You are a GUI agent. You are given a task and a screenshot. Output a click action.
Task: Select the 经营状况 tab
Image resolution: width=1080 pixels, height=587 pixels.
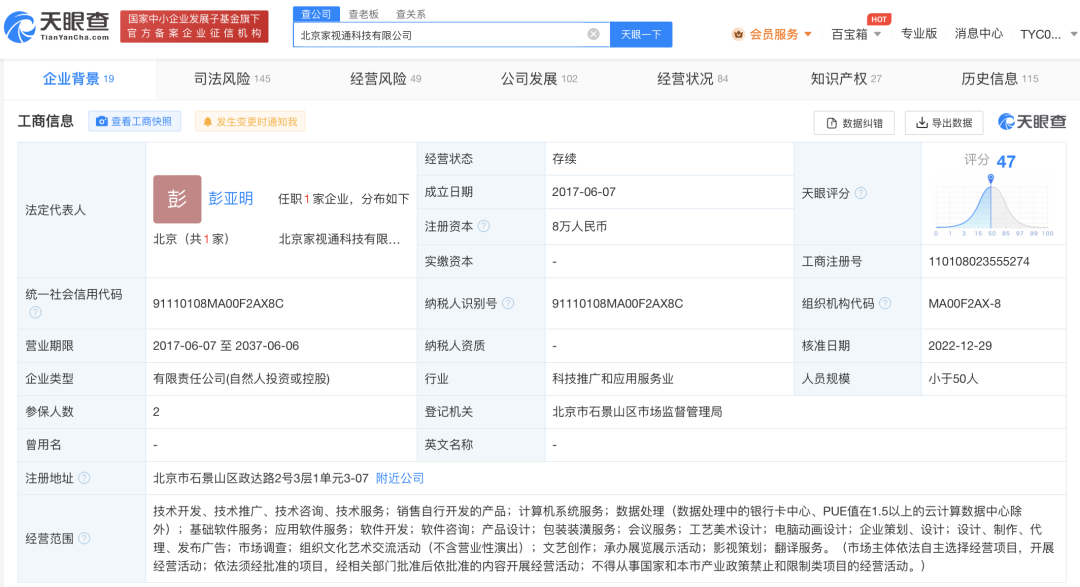tap(692, 79)
